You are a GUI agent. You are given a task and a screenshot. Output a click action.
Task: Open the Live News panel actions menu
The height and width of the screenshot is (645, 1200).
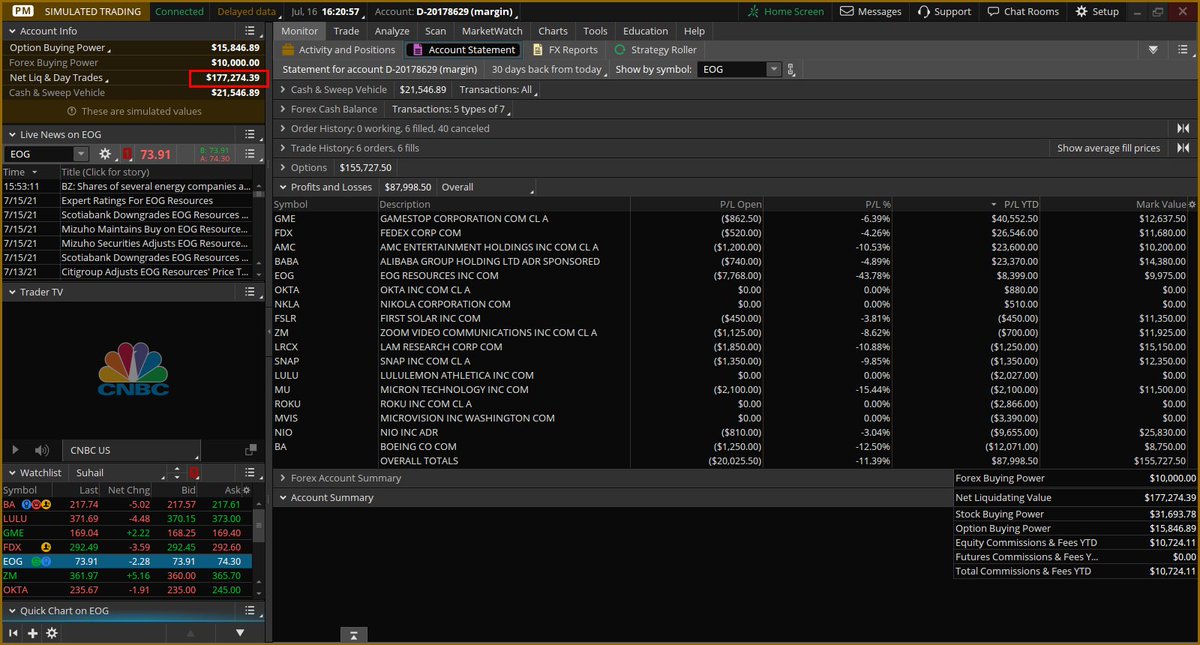coord(250,134)
